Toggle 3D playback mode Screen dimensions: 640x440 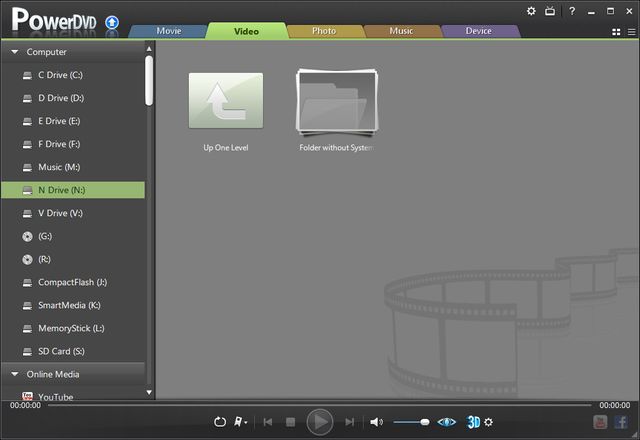(473, 422)
